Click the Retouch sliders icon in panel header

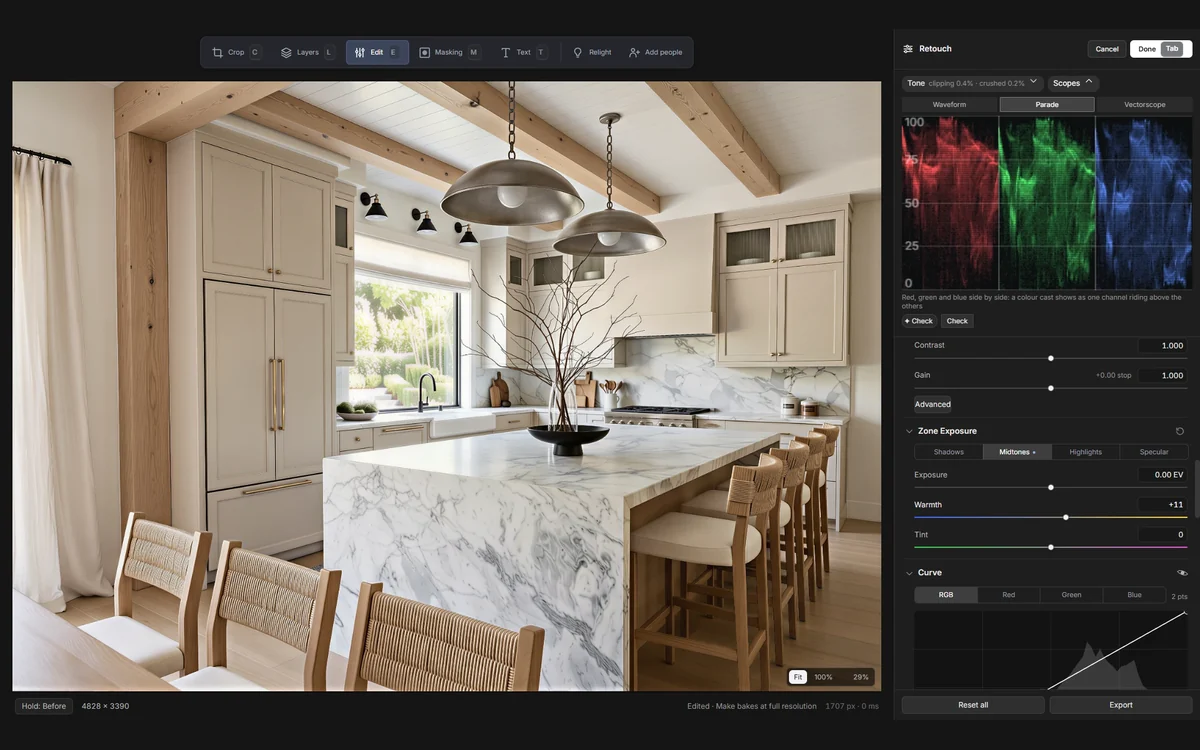pos(908,49)
